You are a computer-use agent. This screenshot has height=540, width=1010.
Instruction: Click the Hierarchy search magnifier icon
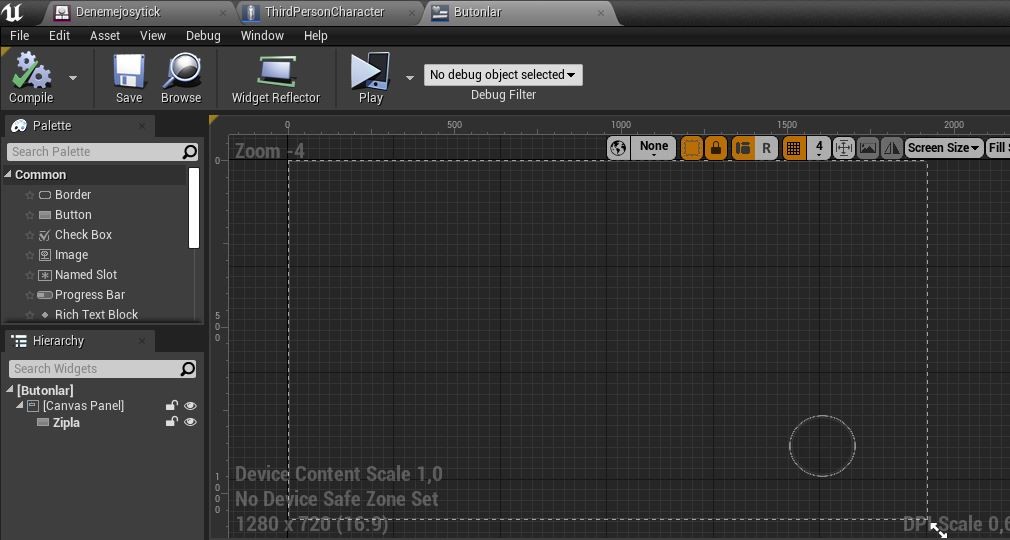[x=187, y=369]
